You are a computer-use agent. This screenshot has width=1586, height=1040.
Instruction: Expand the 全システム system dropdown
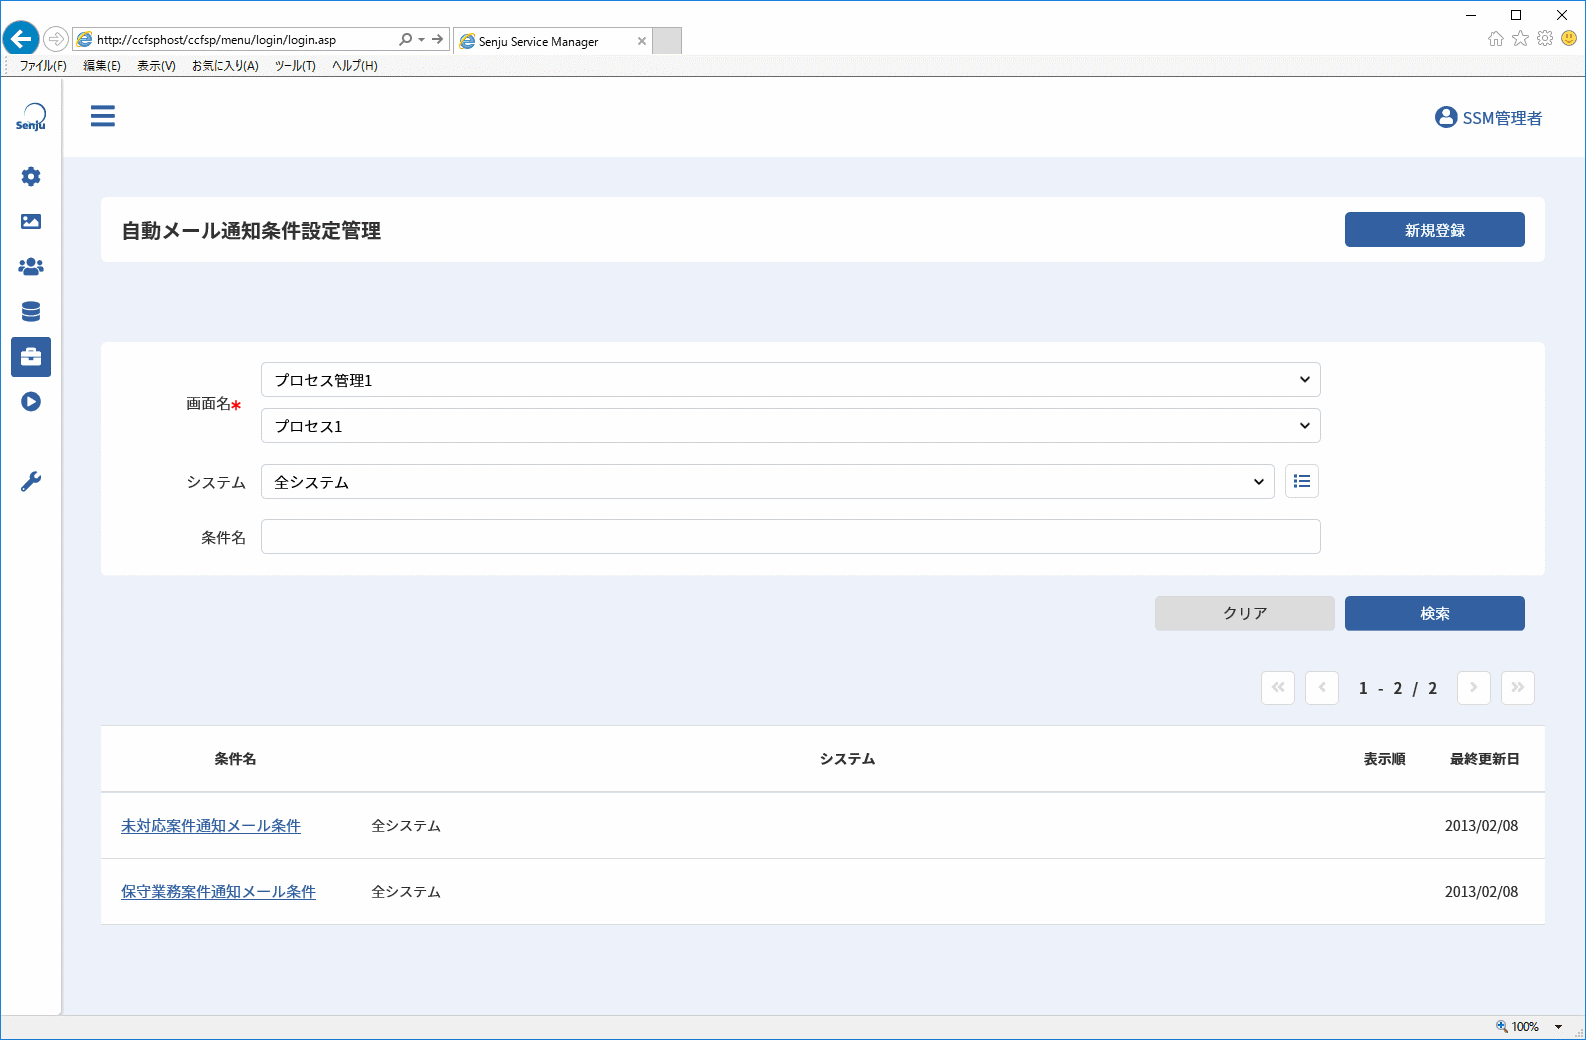[x=768, y=482]
